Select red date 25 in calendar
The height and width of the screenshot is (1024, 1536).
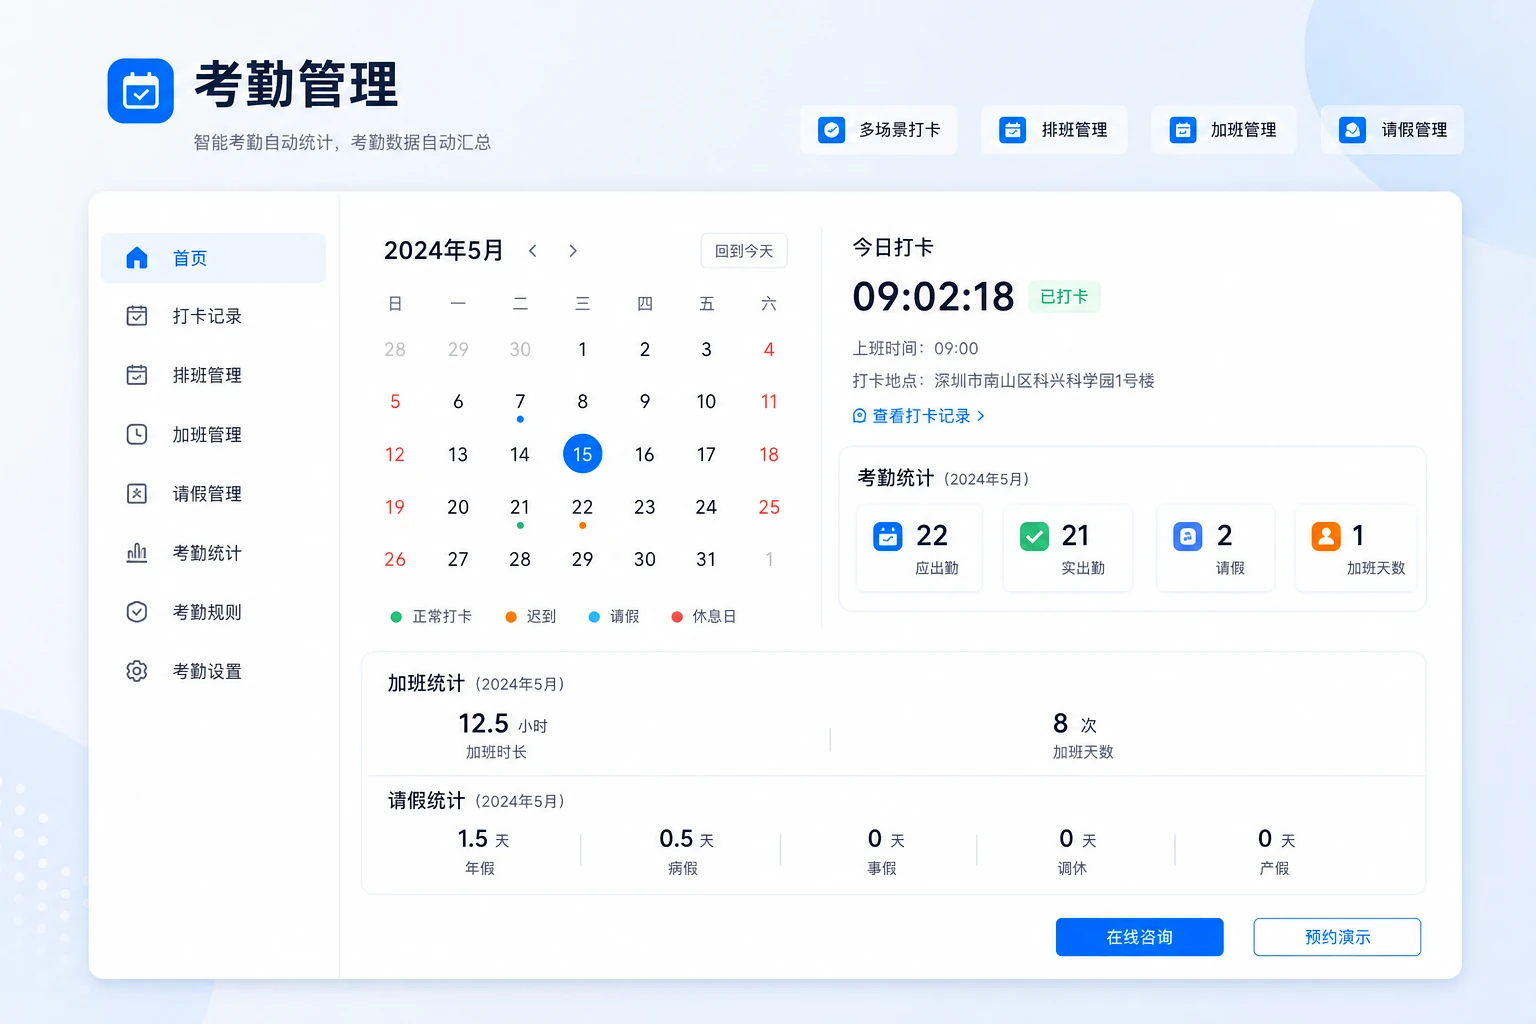pyautogui.click(x=769, y=508)
